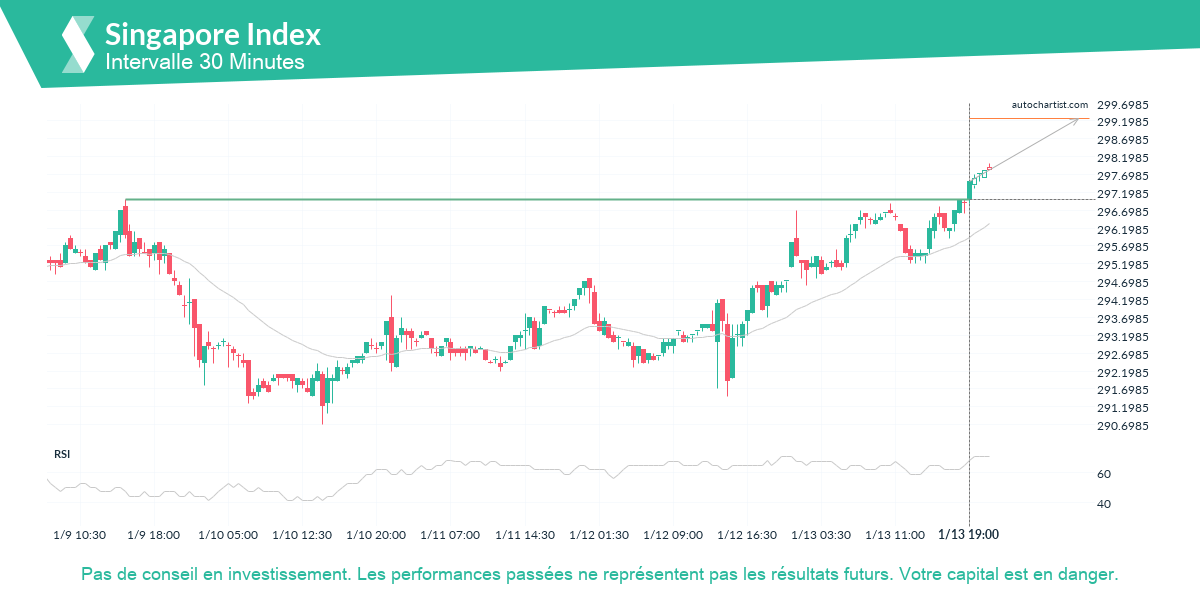
Task: Click the French investment disclaimer text
Action: tap(599, 575)
